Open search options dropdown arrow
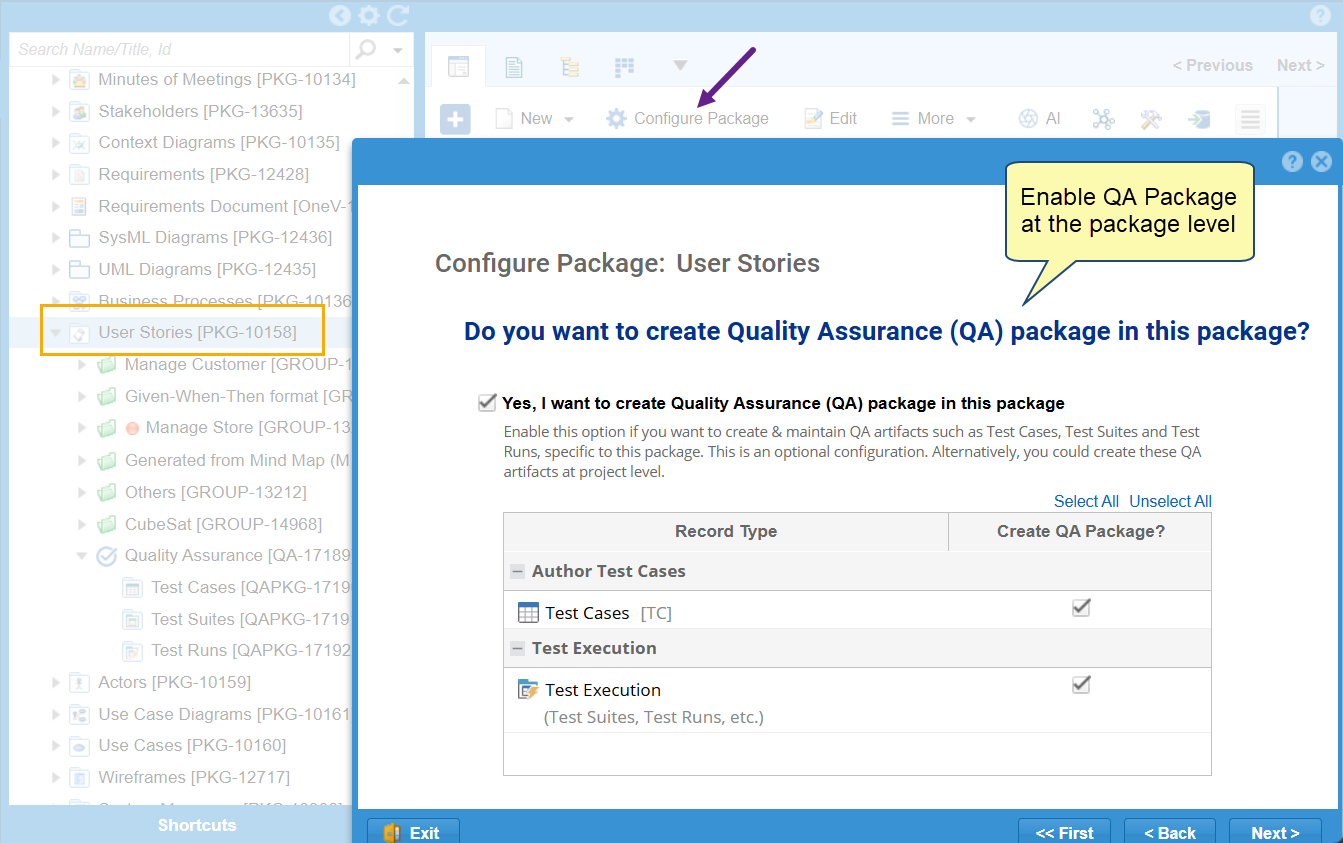 tap(398, 50)
